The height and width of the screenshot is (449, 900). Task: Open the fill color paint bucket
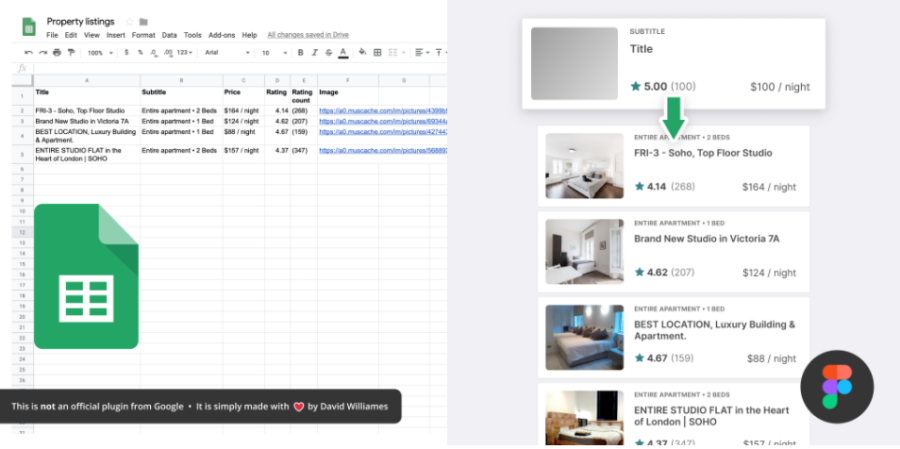tap(362, 52)
